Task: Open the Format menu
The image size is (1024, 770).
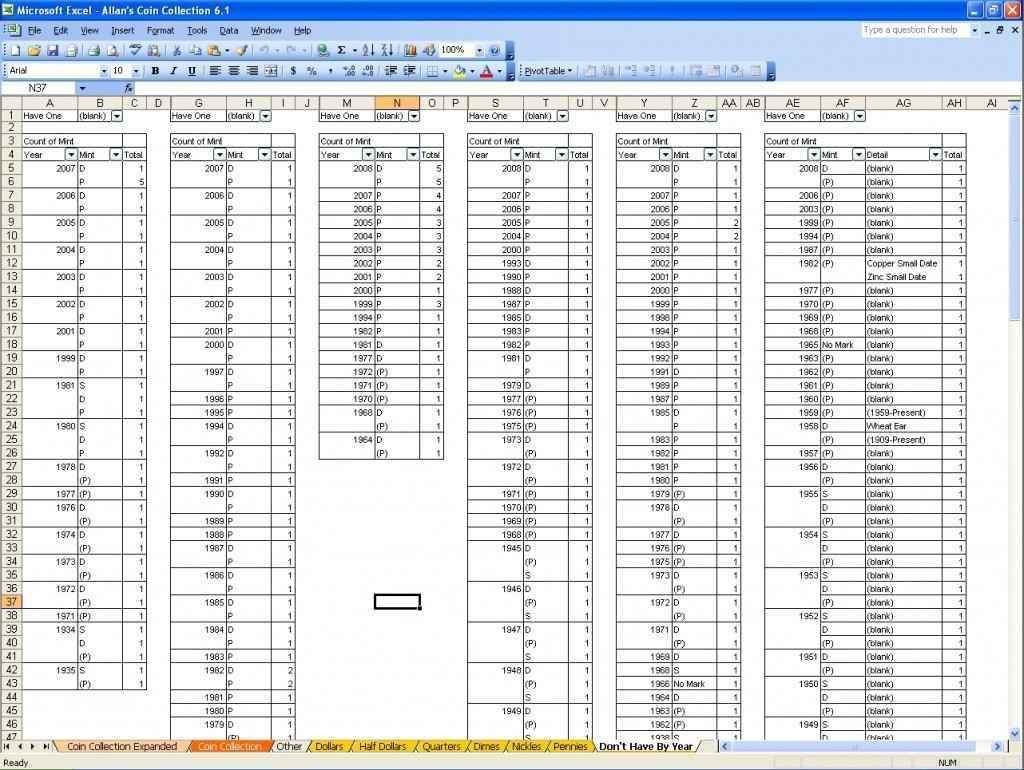Action: point(160,30)
